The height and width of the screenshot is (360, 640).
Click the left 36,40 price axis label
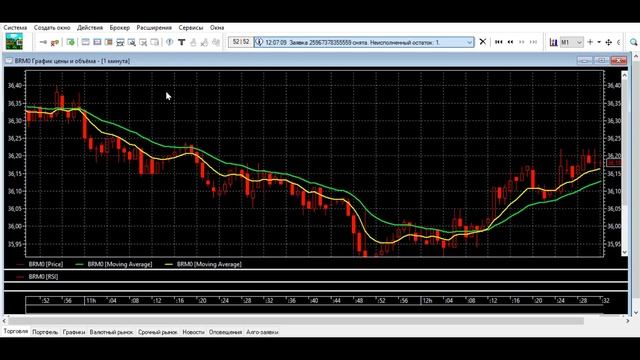pyautogui.click(x=16, y=86)
